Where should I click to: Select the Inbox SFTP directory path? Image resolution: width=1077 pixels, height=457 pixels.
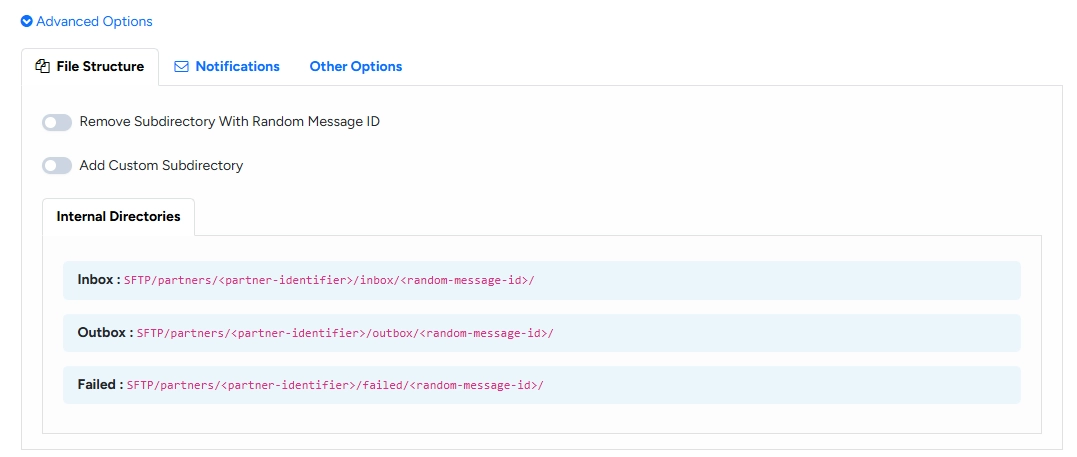(x=329, y=280)
